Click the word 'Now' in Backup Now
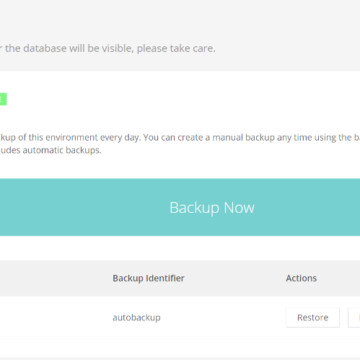Viewport: 360px width, 360px height. 239,207
